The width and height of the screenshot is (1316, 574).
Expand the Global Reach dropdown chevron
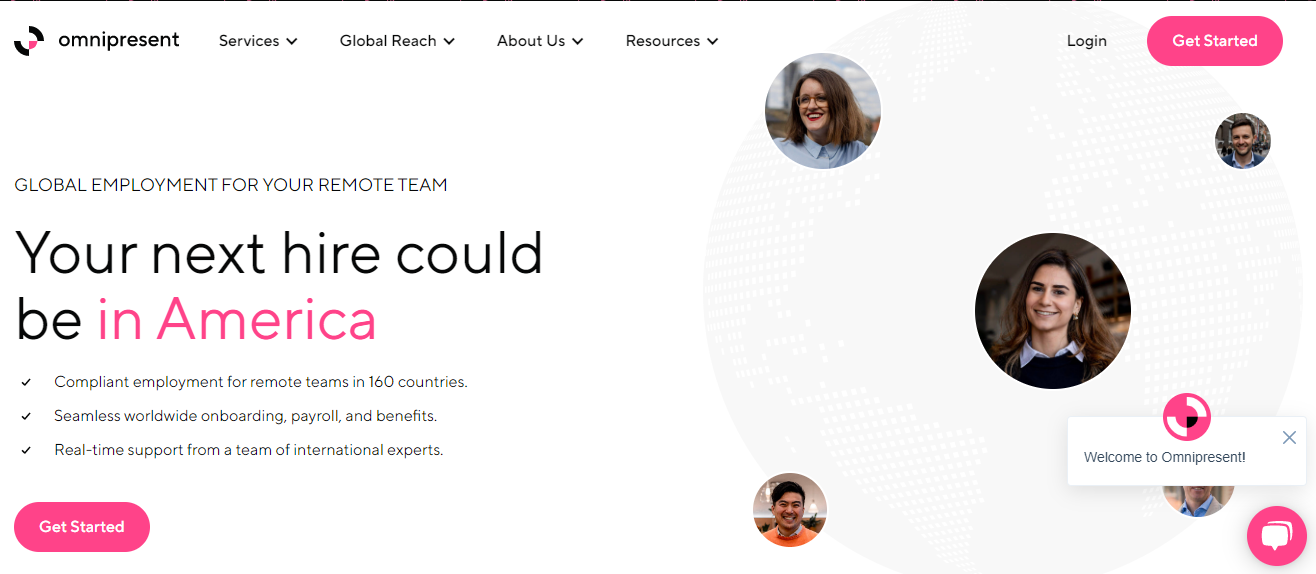[449, 41]
